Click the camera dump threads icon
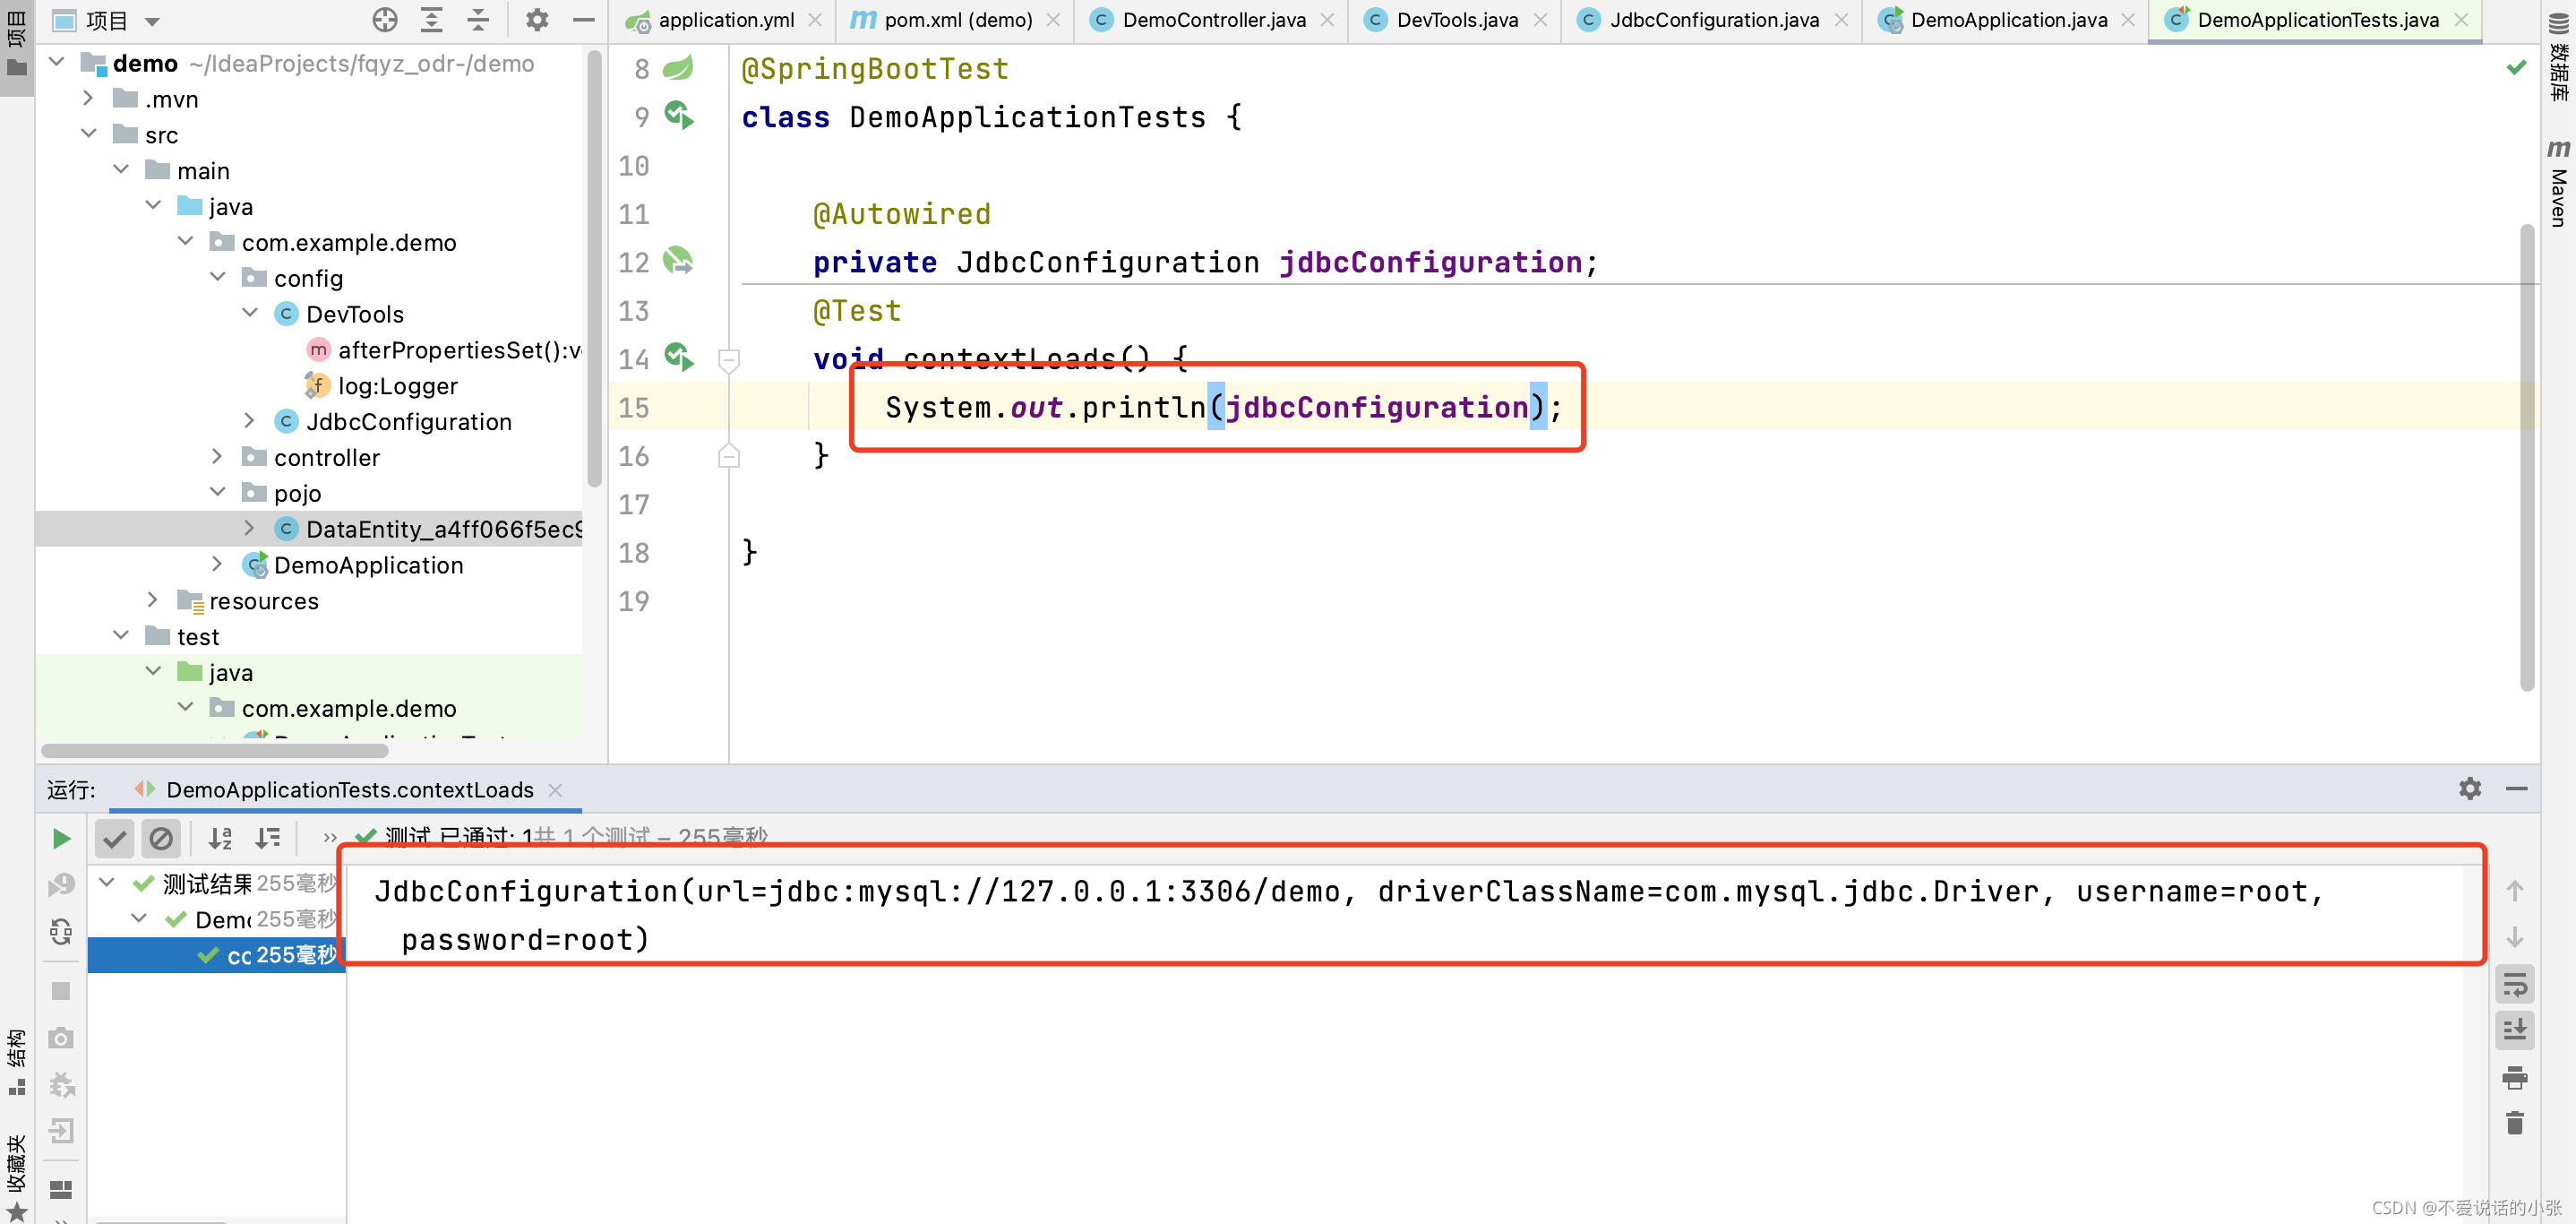 click(x=61, y=1038)
